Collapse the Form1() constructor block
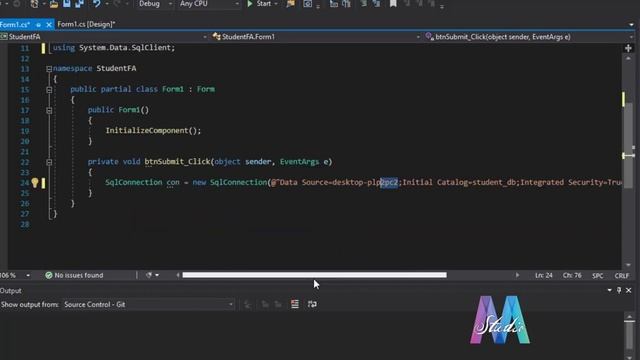 pos(49,110)
